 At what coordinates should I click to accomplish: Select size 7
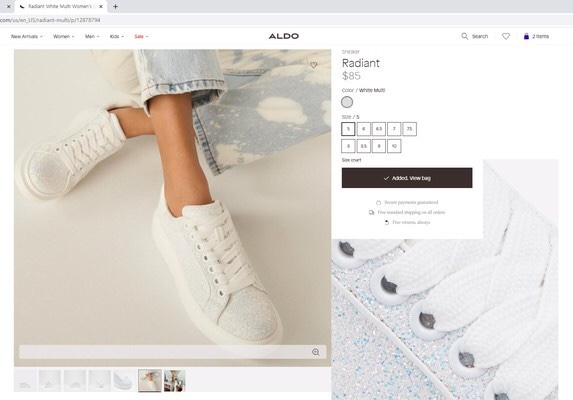(394, 129)
